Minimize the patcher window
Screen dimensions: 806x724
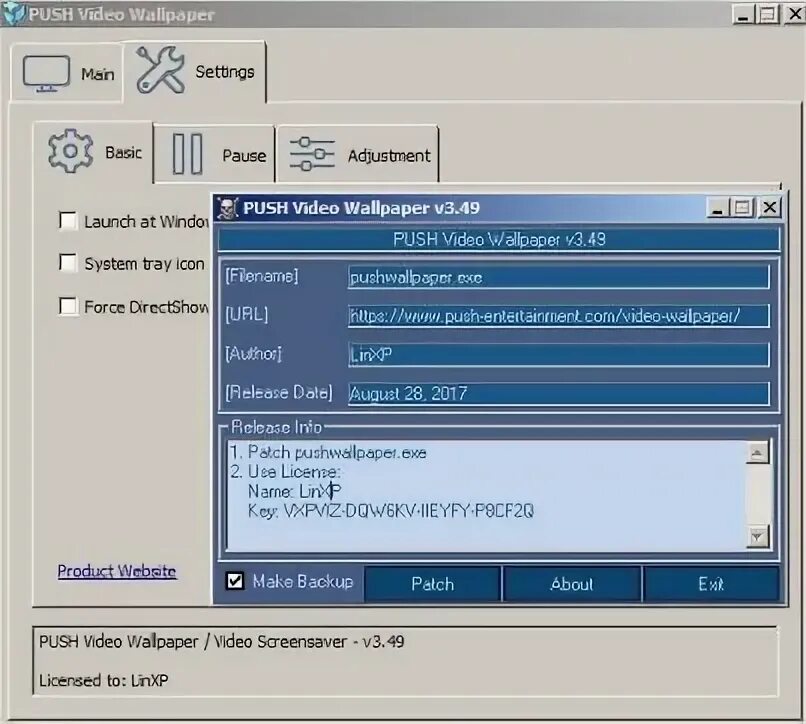(x=717, y=208)
